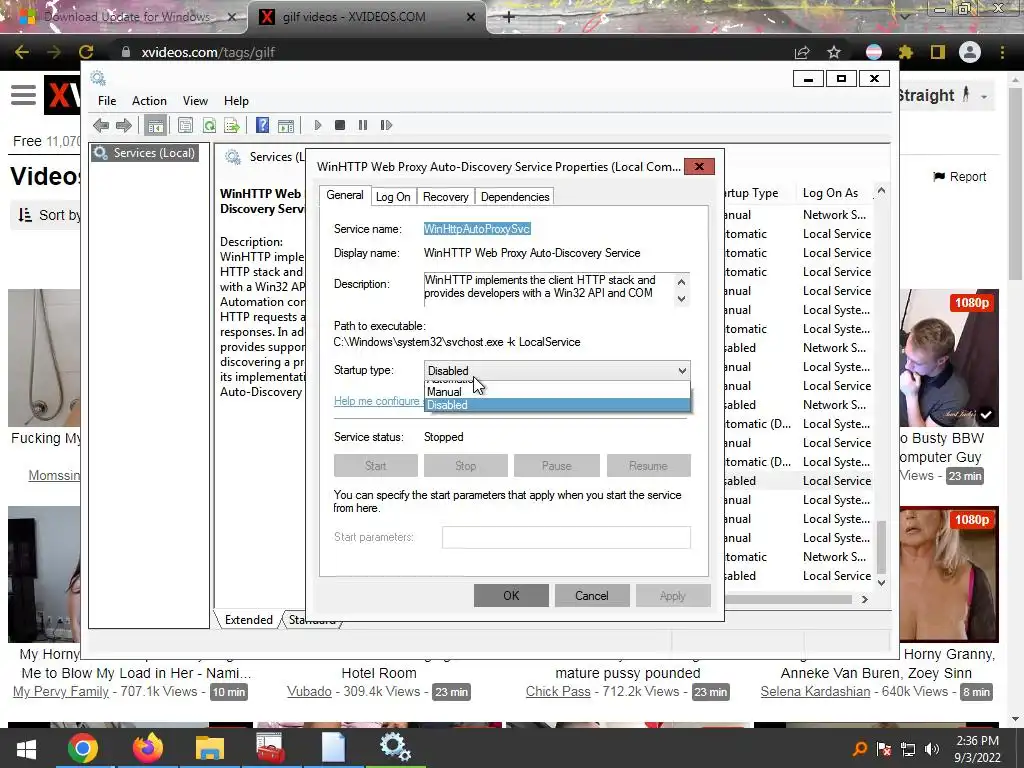Open Properties icon in Services toolbar

coord(185,125)
